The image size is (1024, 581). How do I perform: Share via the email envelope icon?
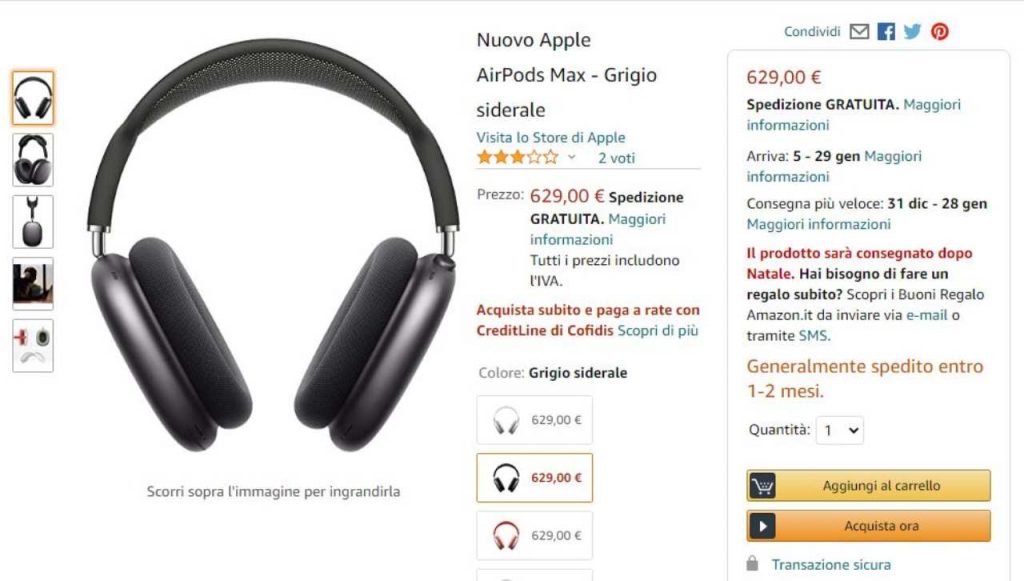coord(859,31)
